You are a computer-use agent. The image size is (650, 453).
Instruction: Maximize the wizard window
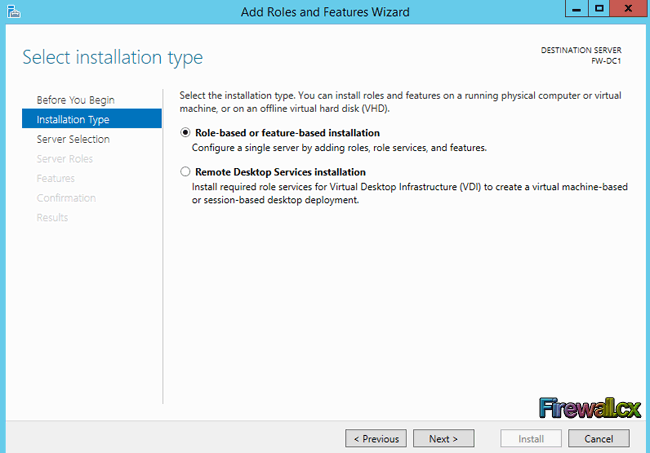[x=599, y=8]
